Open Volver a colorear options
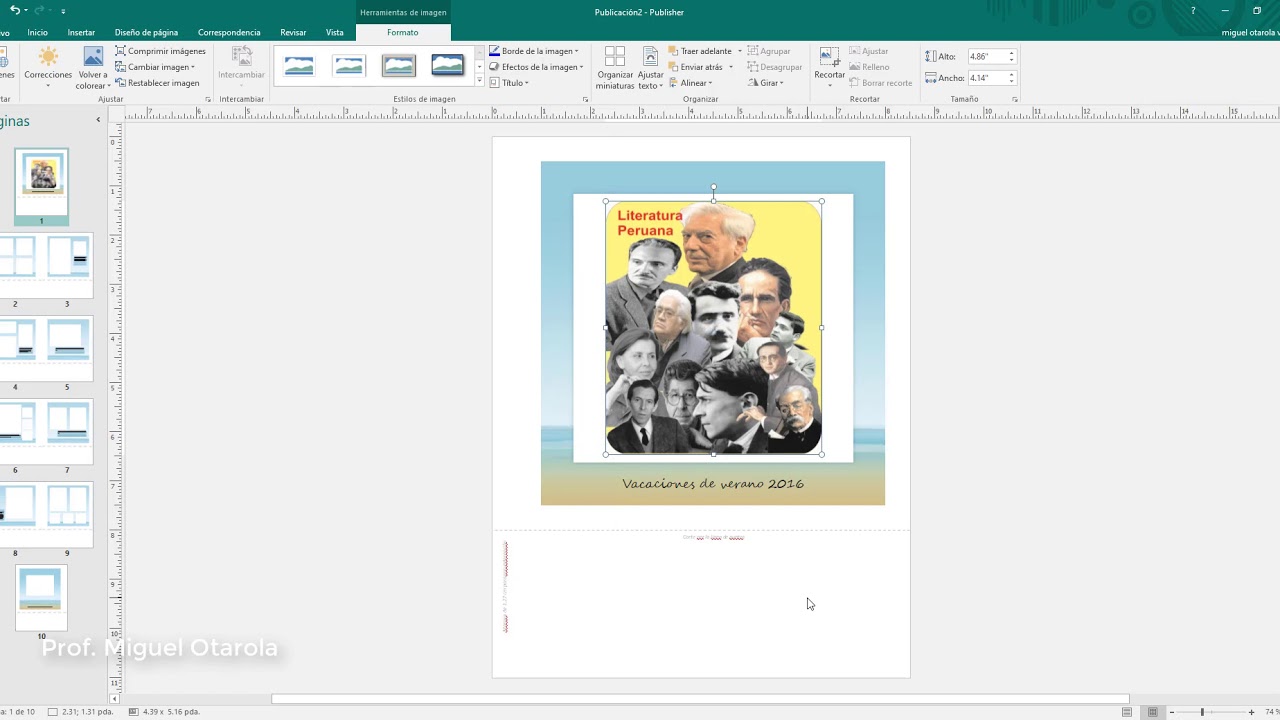This screenshot has height=720, width=1280. click(x=92, y=68)
